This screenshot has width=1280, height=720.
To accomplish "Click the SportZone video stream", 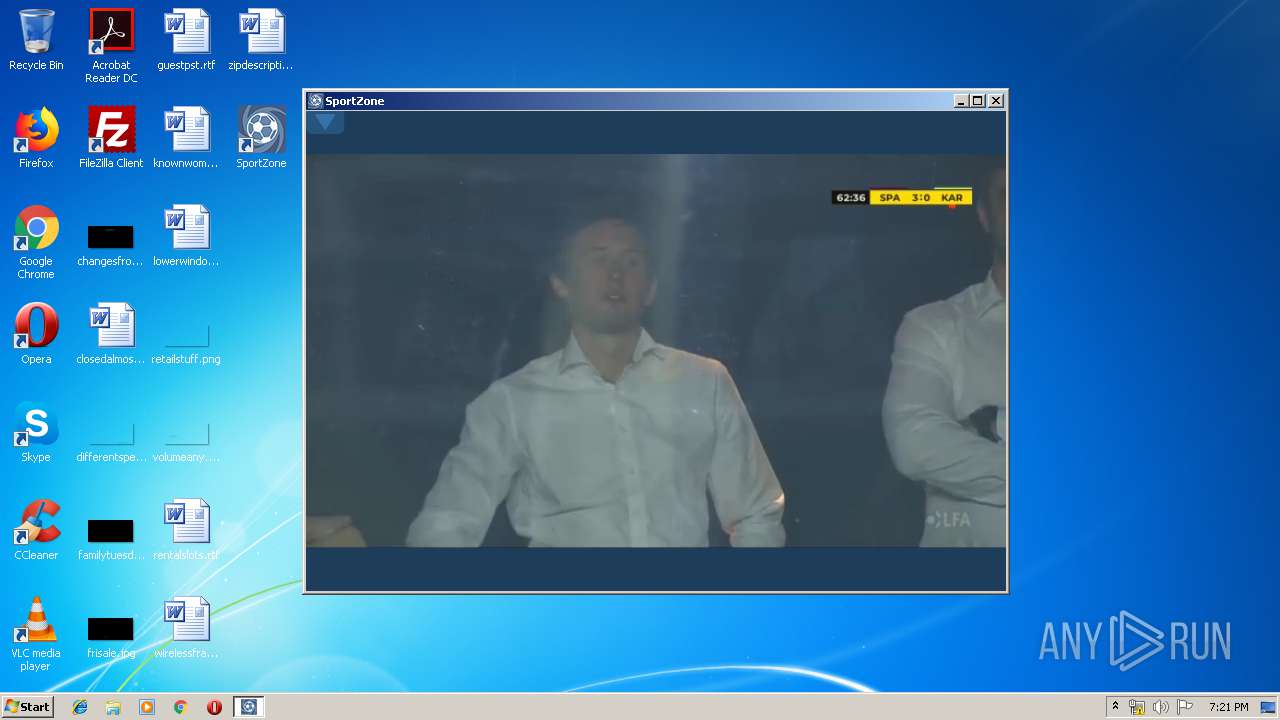I will [656, 350].
